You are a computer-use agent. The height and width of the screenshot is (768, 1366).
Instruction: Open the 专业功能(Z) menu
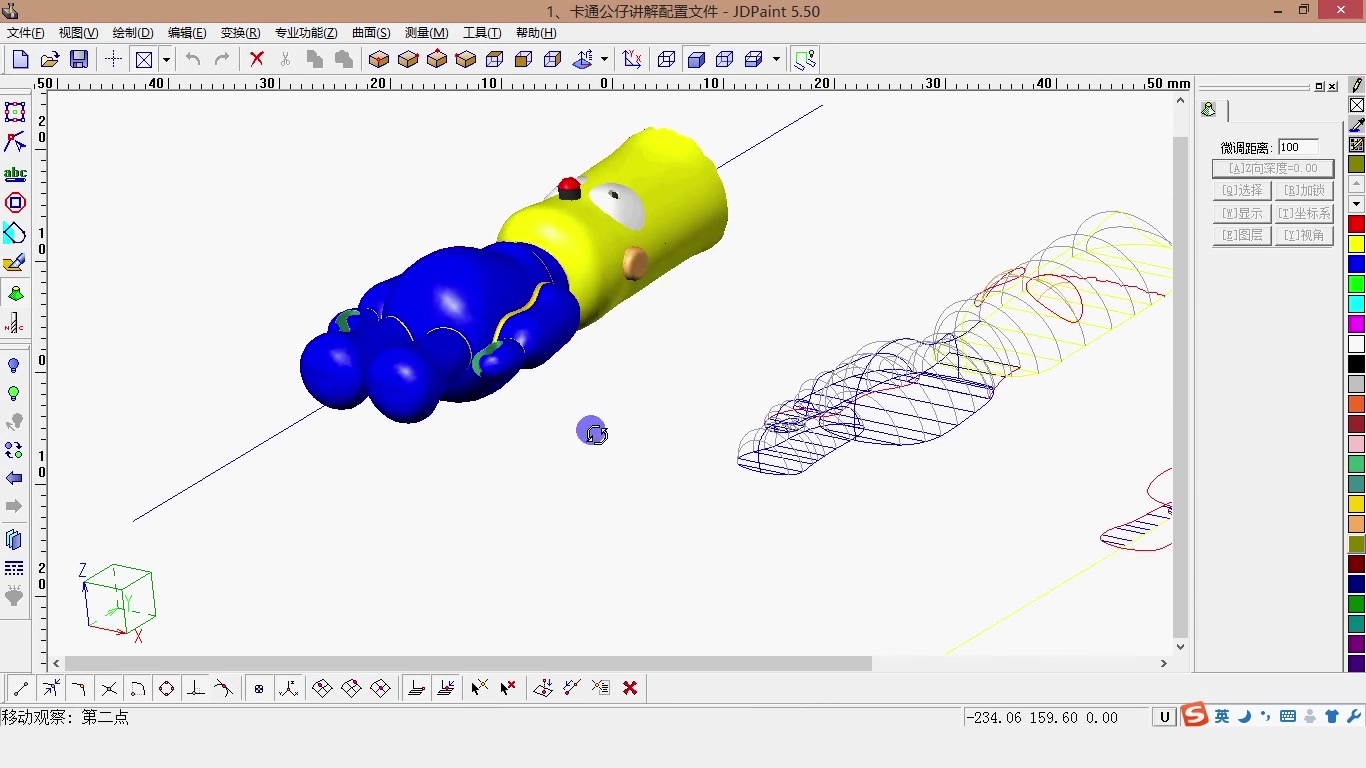305,32
